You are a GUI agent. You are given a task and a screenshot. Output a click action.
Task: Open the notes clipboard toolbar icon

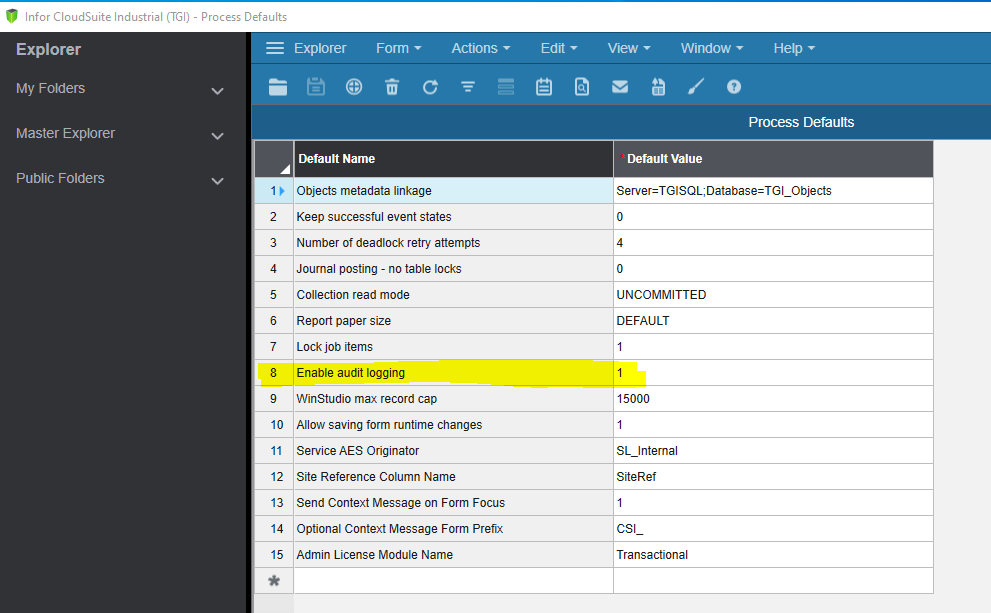544,87
